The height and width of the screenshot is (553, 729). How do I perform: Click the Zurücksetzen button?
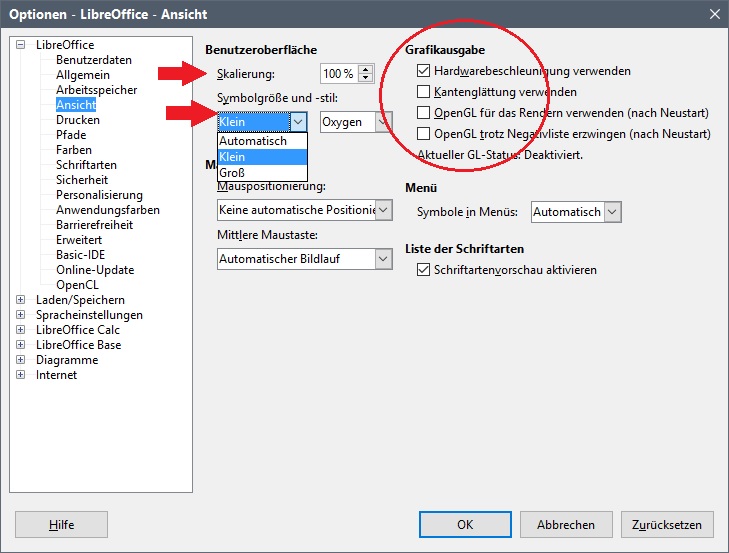(667, 525)
